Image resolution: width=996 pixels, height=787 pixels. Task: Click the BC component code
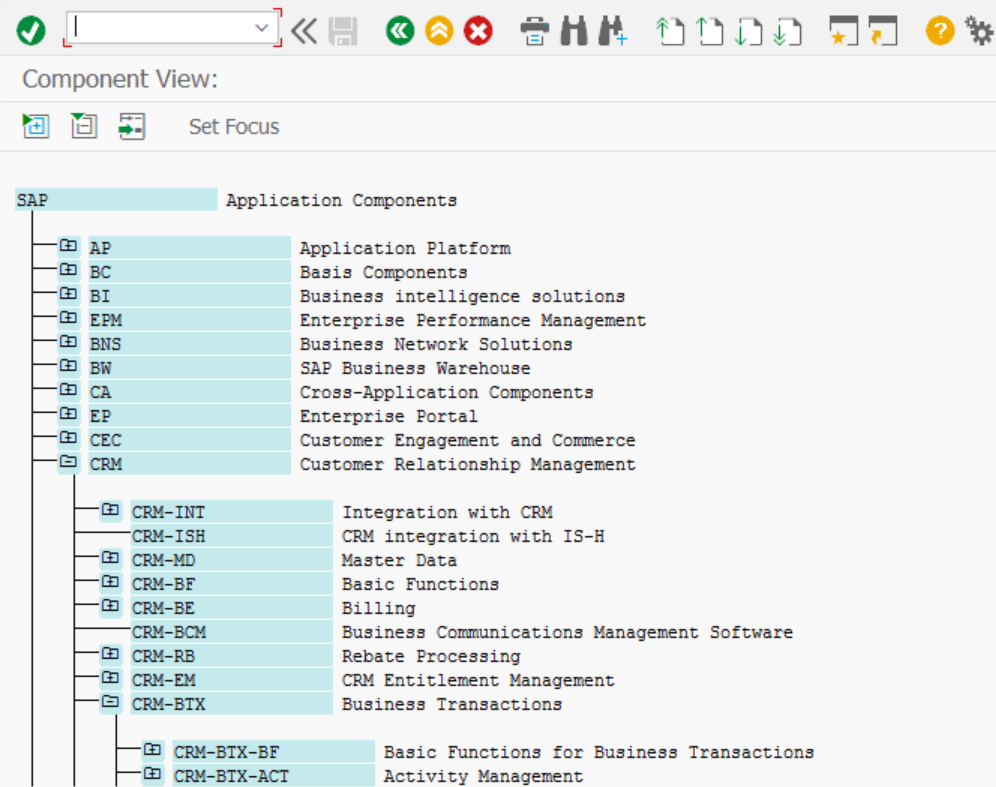point(189,272)
